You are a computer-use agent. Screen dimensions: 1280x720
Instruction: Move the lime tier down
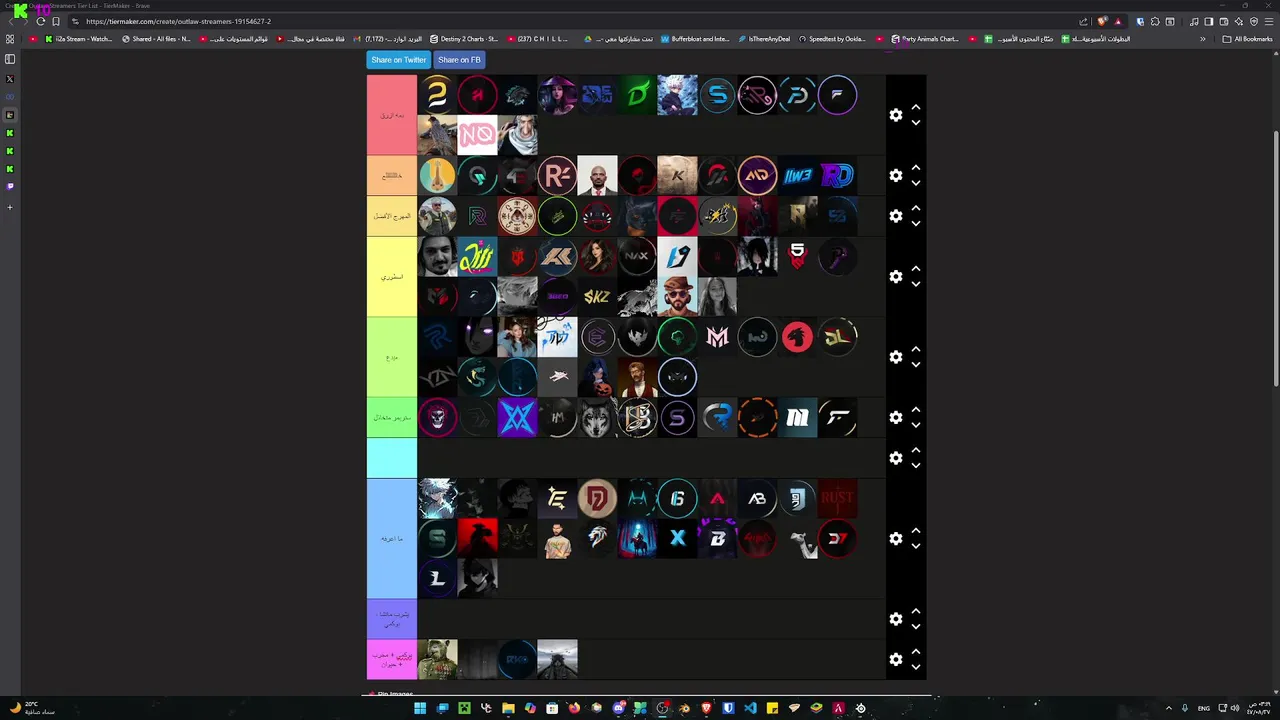(916, 365)
